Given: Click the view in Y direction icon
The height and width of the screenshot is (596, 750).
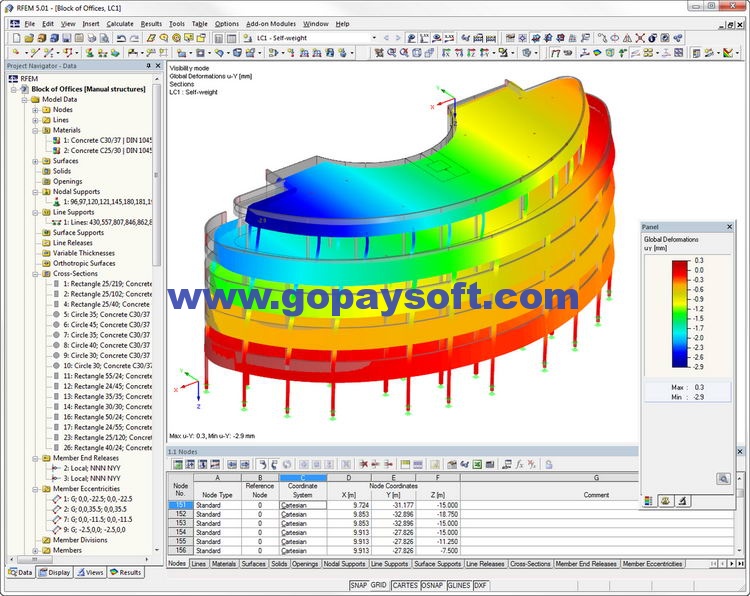Looking at the screenshot, I should (458, 53).
